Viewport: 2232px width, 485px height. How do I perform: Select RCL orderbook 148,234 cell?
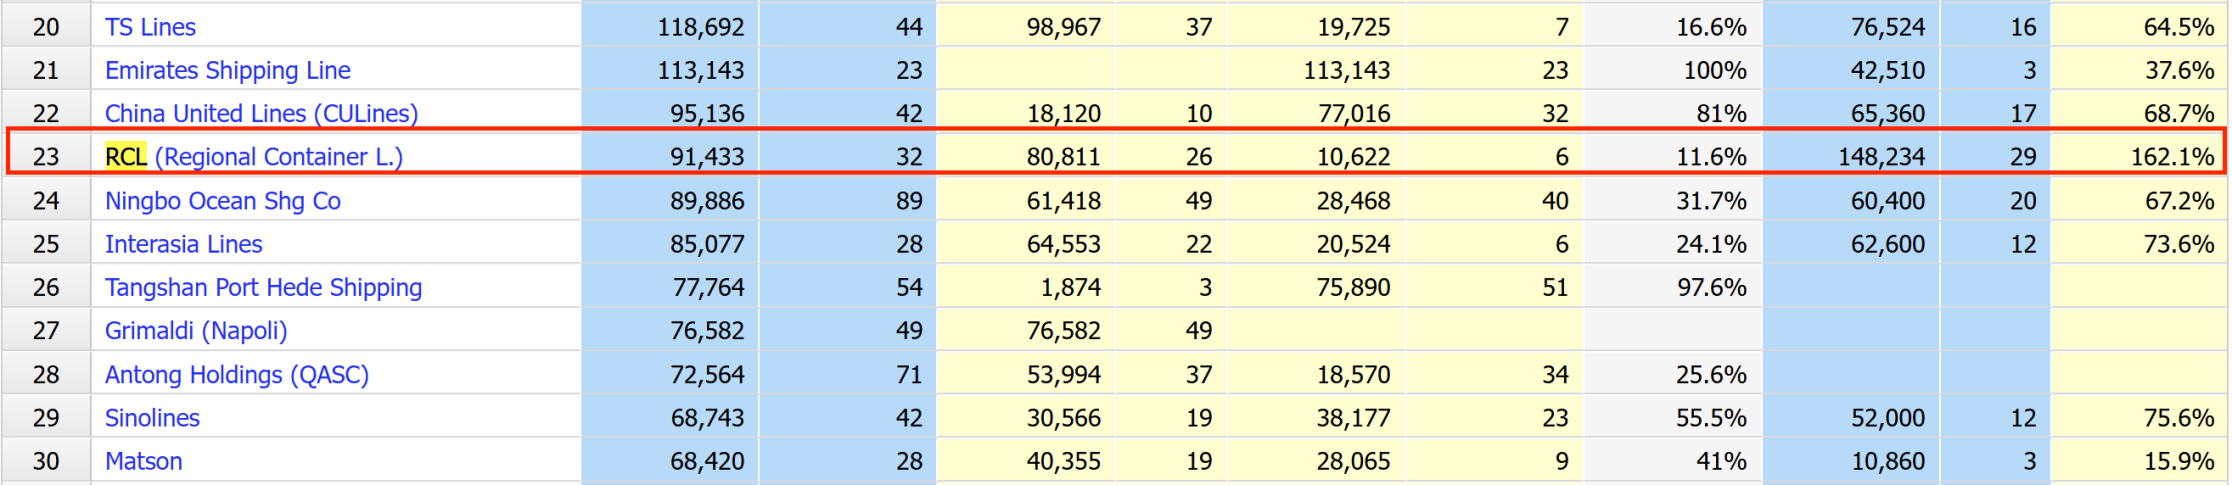[x=1851, y=156]
